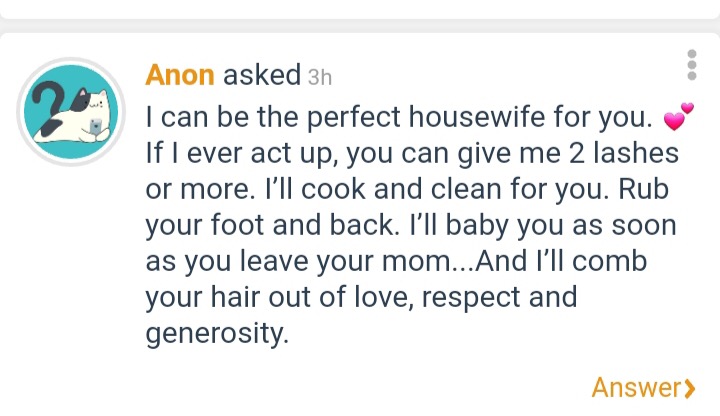
Task: Click the 3h timestamp
Action: click(x=320, y=78)
